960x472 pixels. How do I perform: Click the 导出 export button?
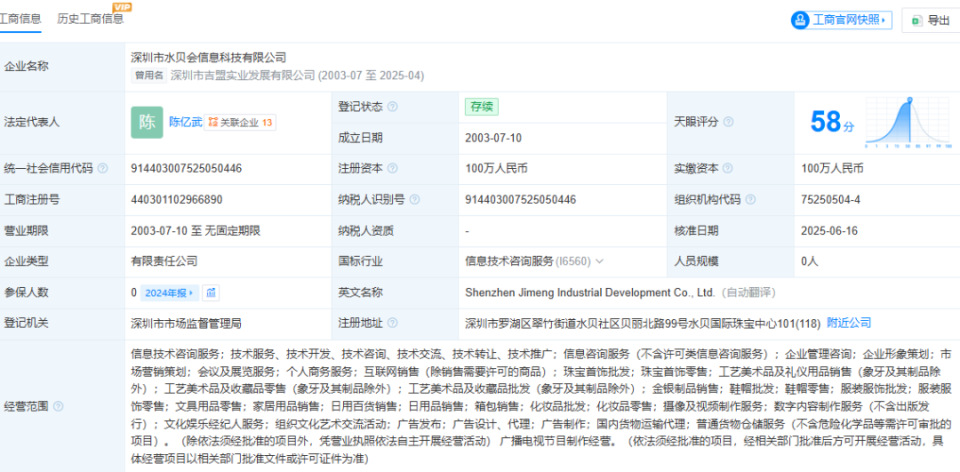coord(931,20)
